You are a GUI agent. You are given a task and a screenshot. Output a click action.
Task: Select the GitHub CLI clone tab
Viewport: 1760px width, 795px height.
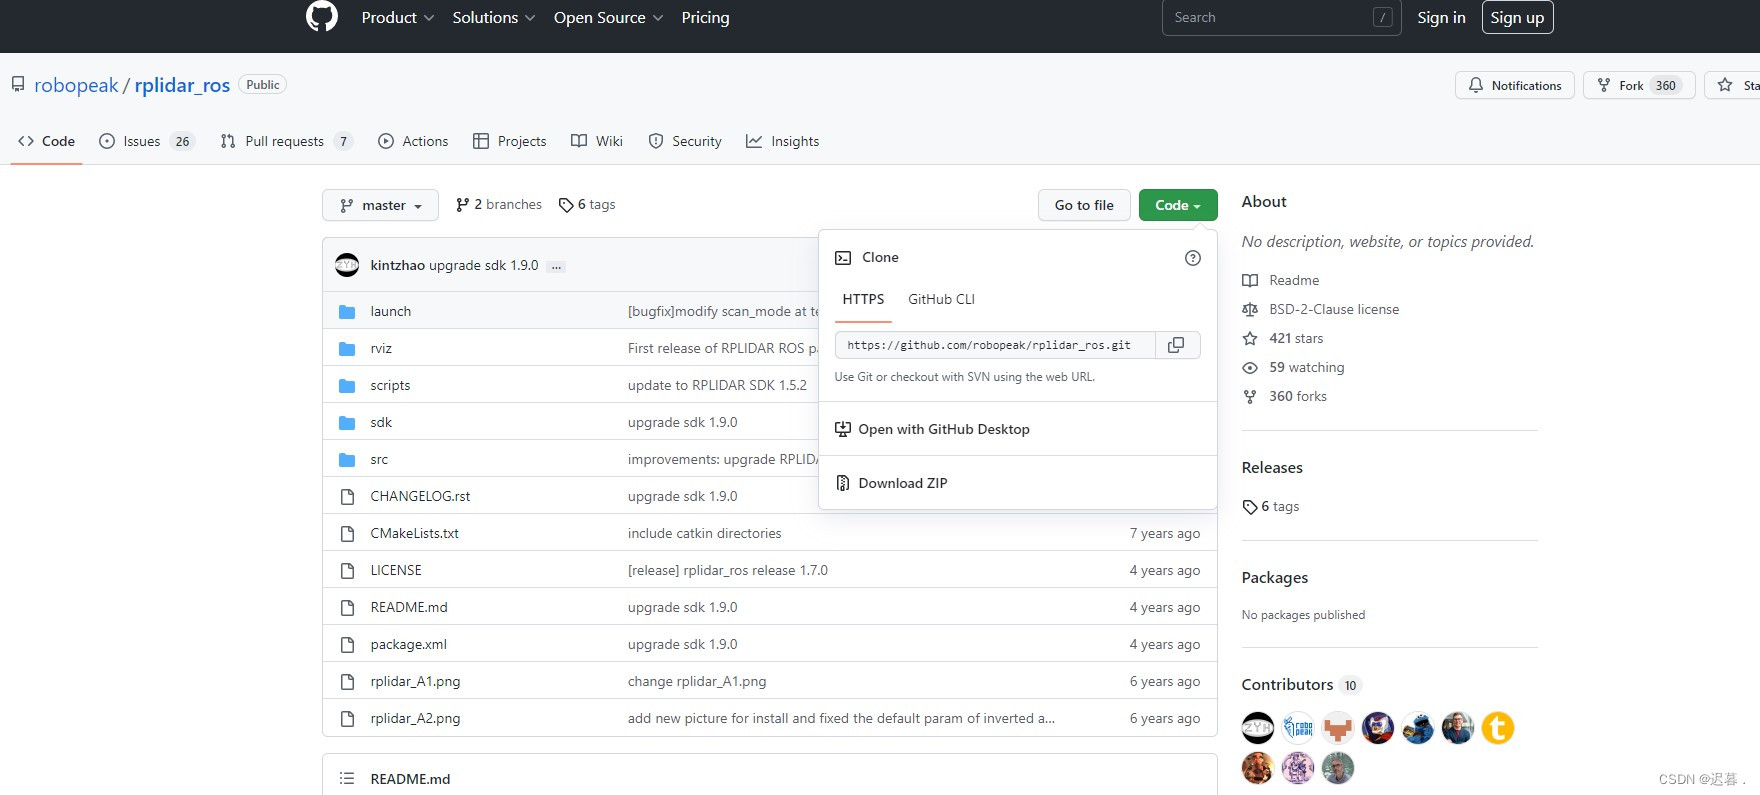click(941, 299)
